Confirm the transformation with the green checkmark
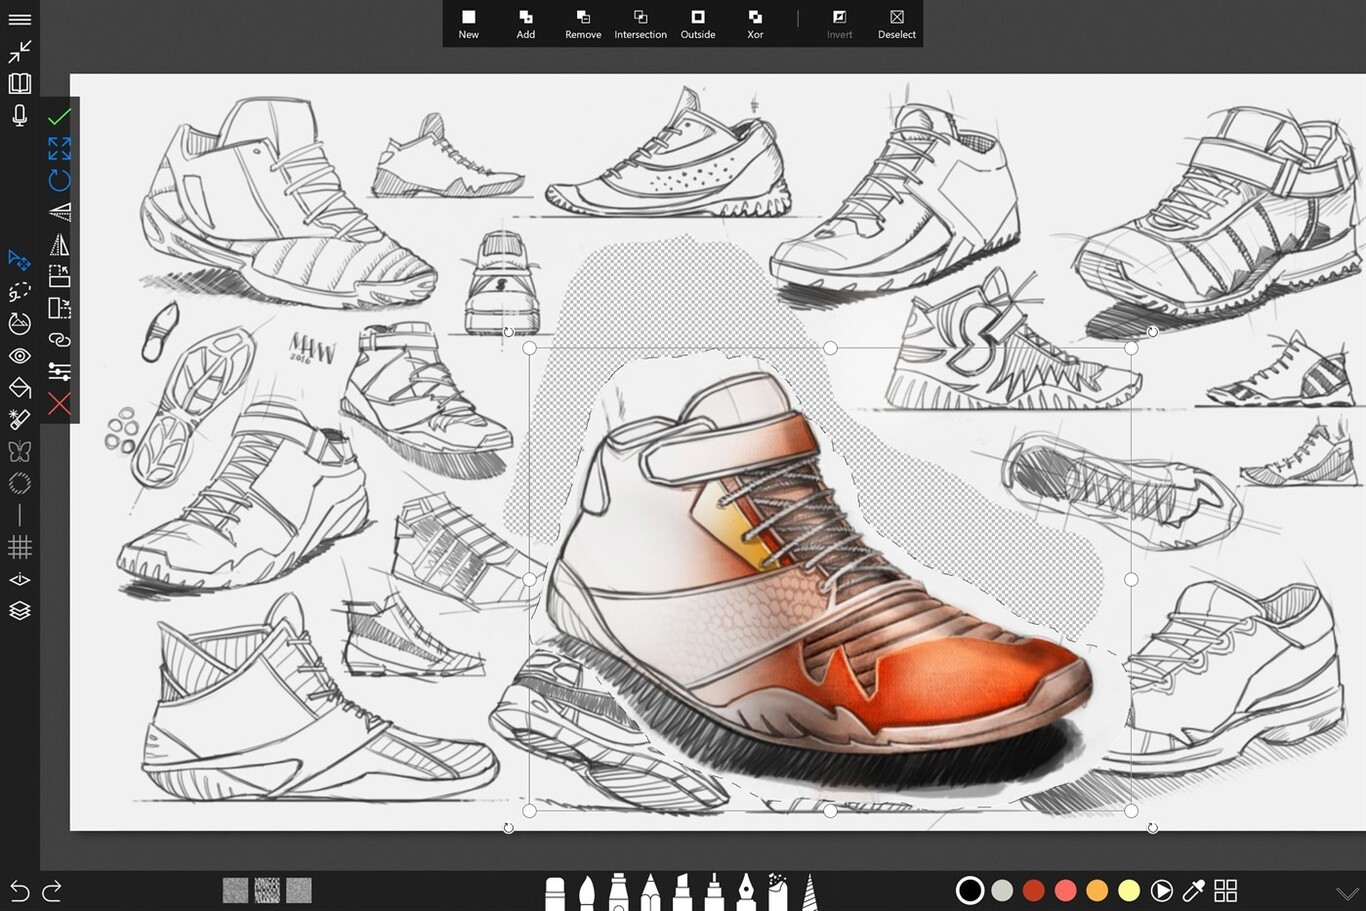The image size is (1366, 911). (60, 116)
